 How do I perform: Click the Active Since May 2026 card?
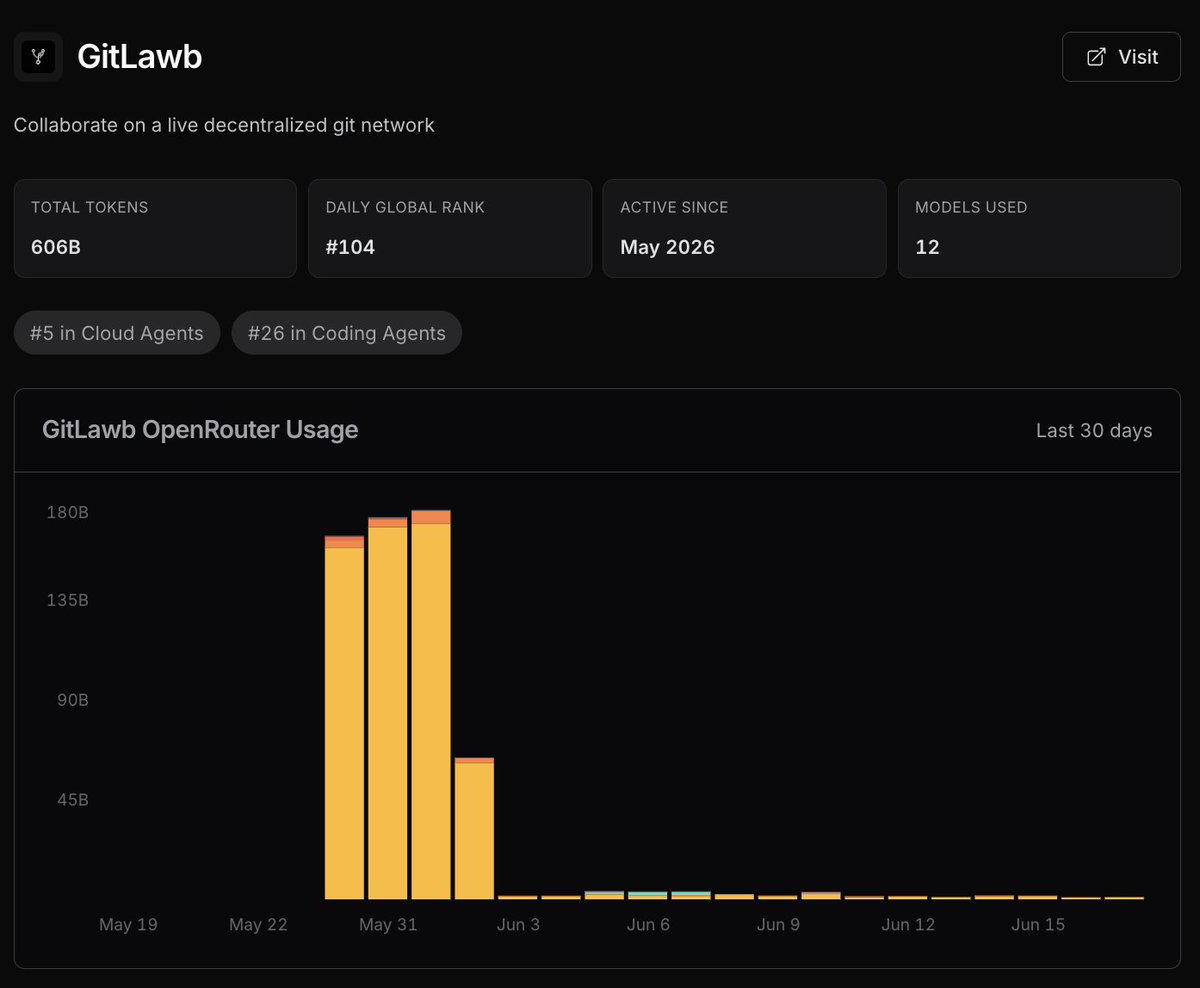tap(744, 228)
